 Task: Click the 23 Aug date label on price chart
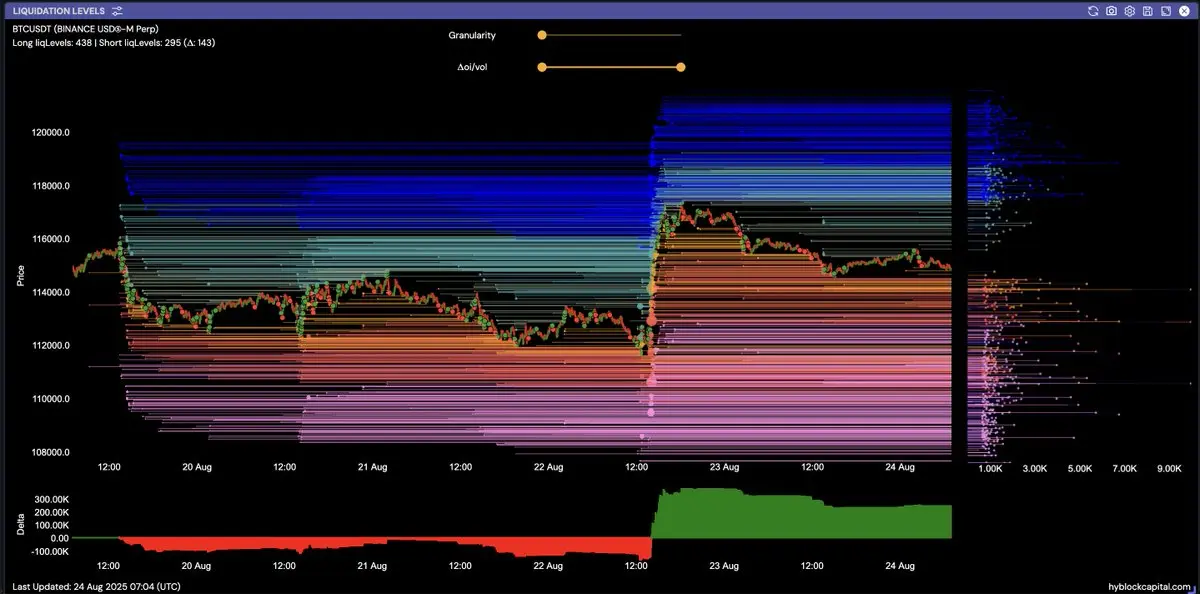pyautogui.click(x=724, y=467)
